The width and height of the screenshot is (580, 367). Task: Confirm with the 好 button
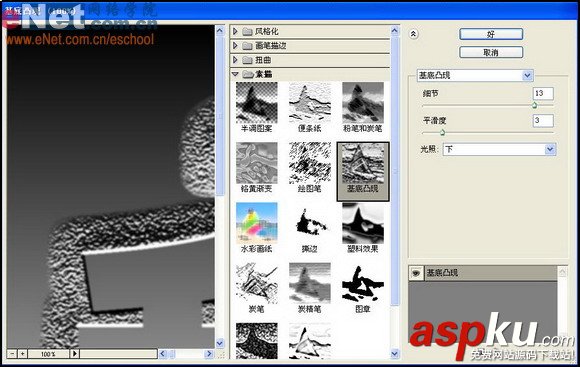click(491, 34)
